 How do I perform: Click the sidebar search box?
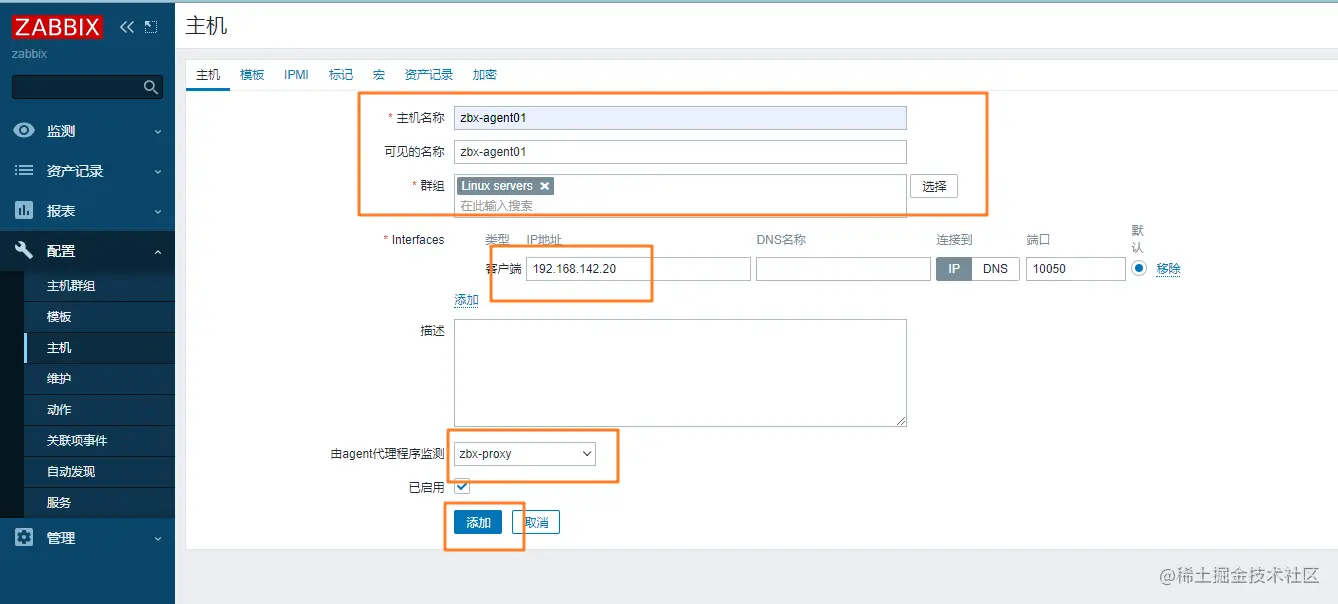coord(87,87)
